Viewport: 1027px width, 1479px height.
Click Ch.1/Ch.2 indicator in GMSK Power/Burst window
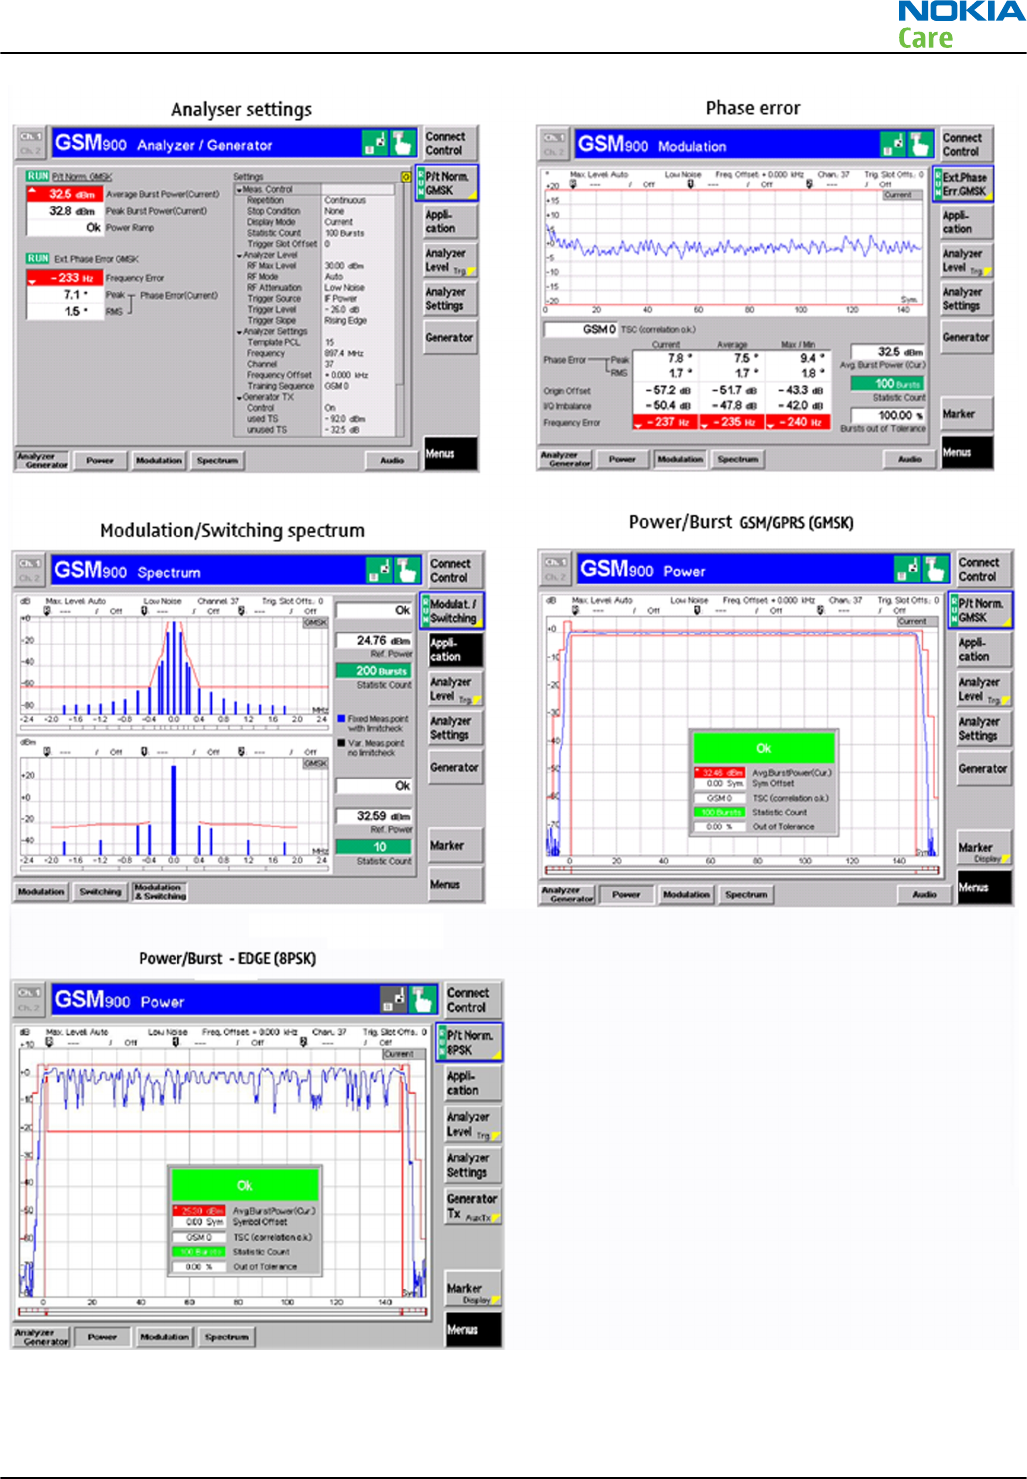click(557, 569)
